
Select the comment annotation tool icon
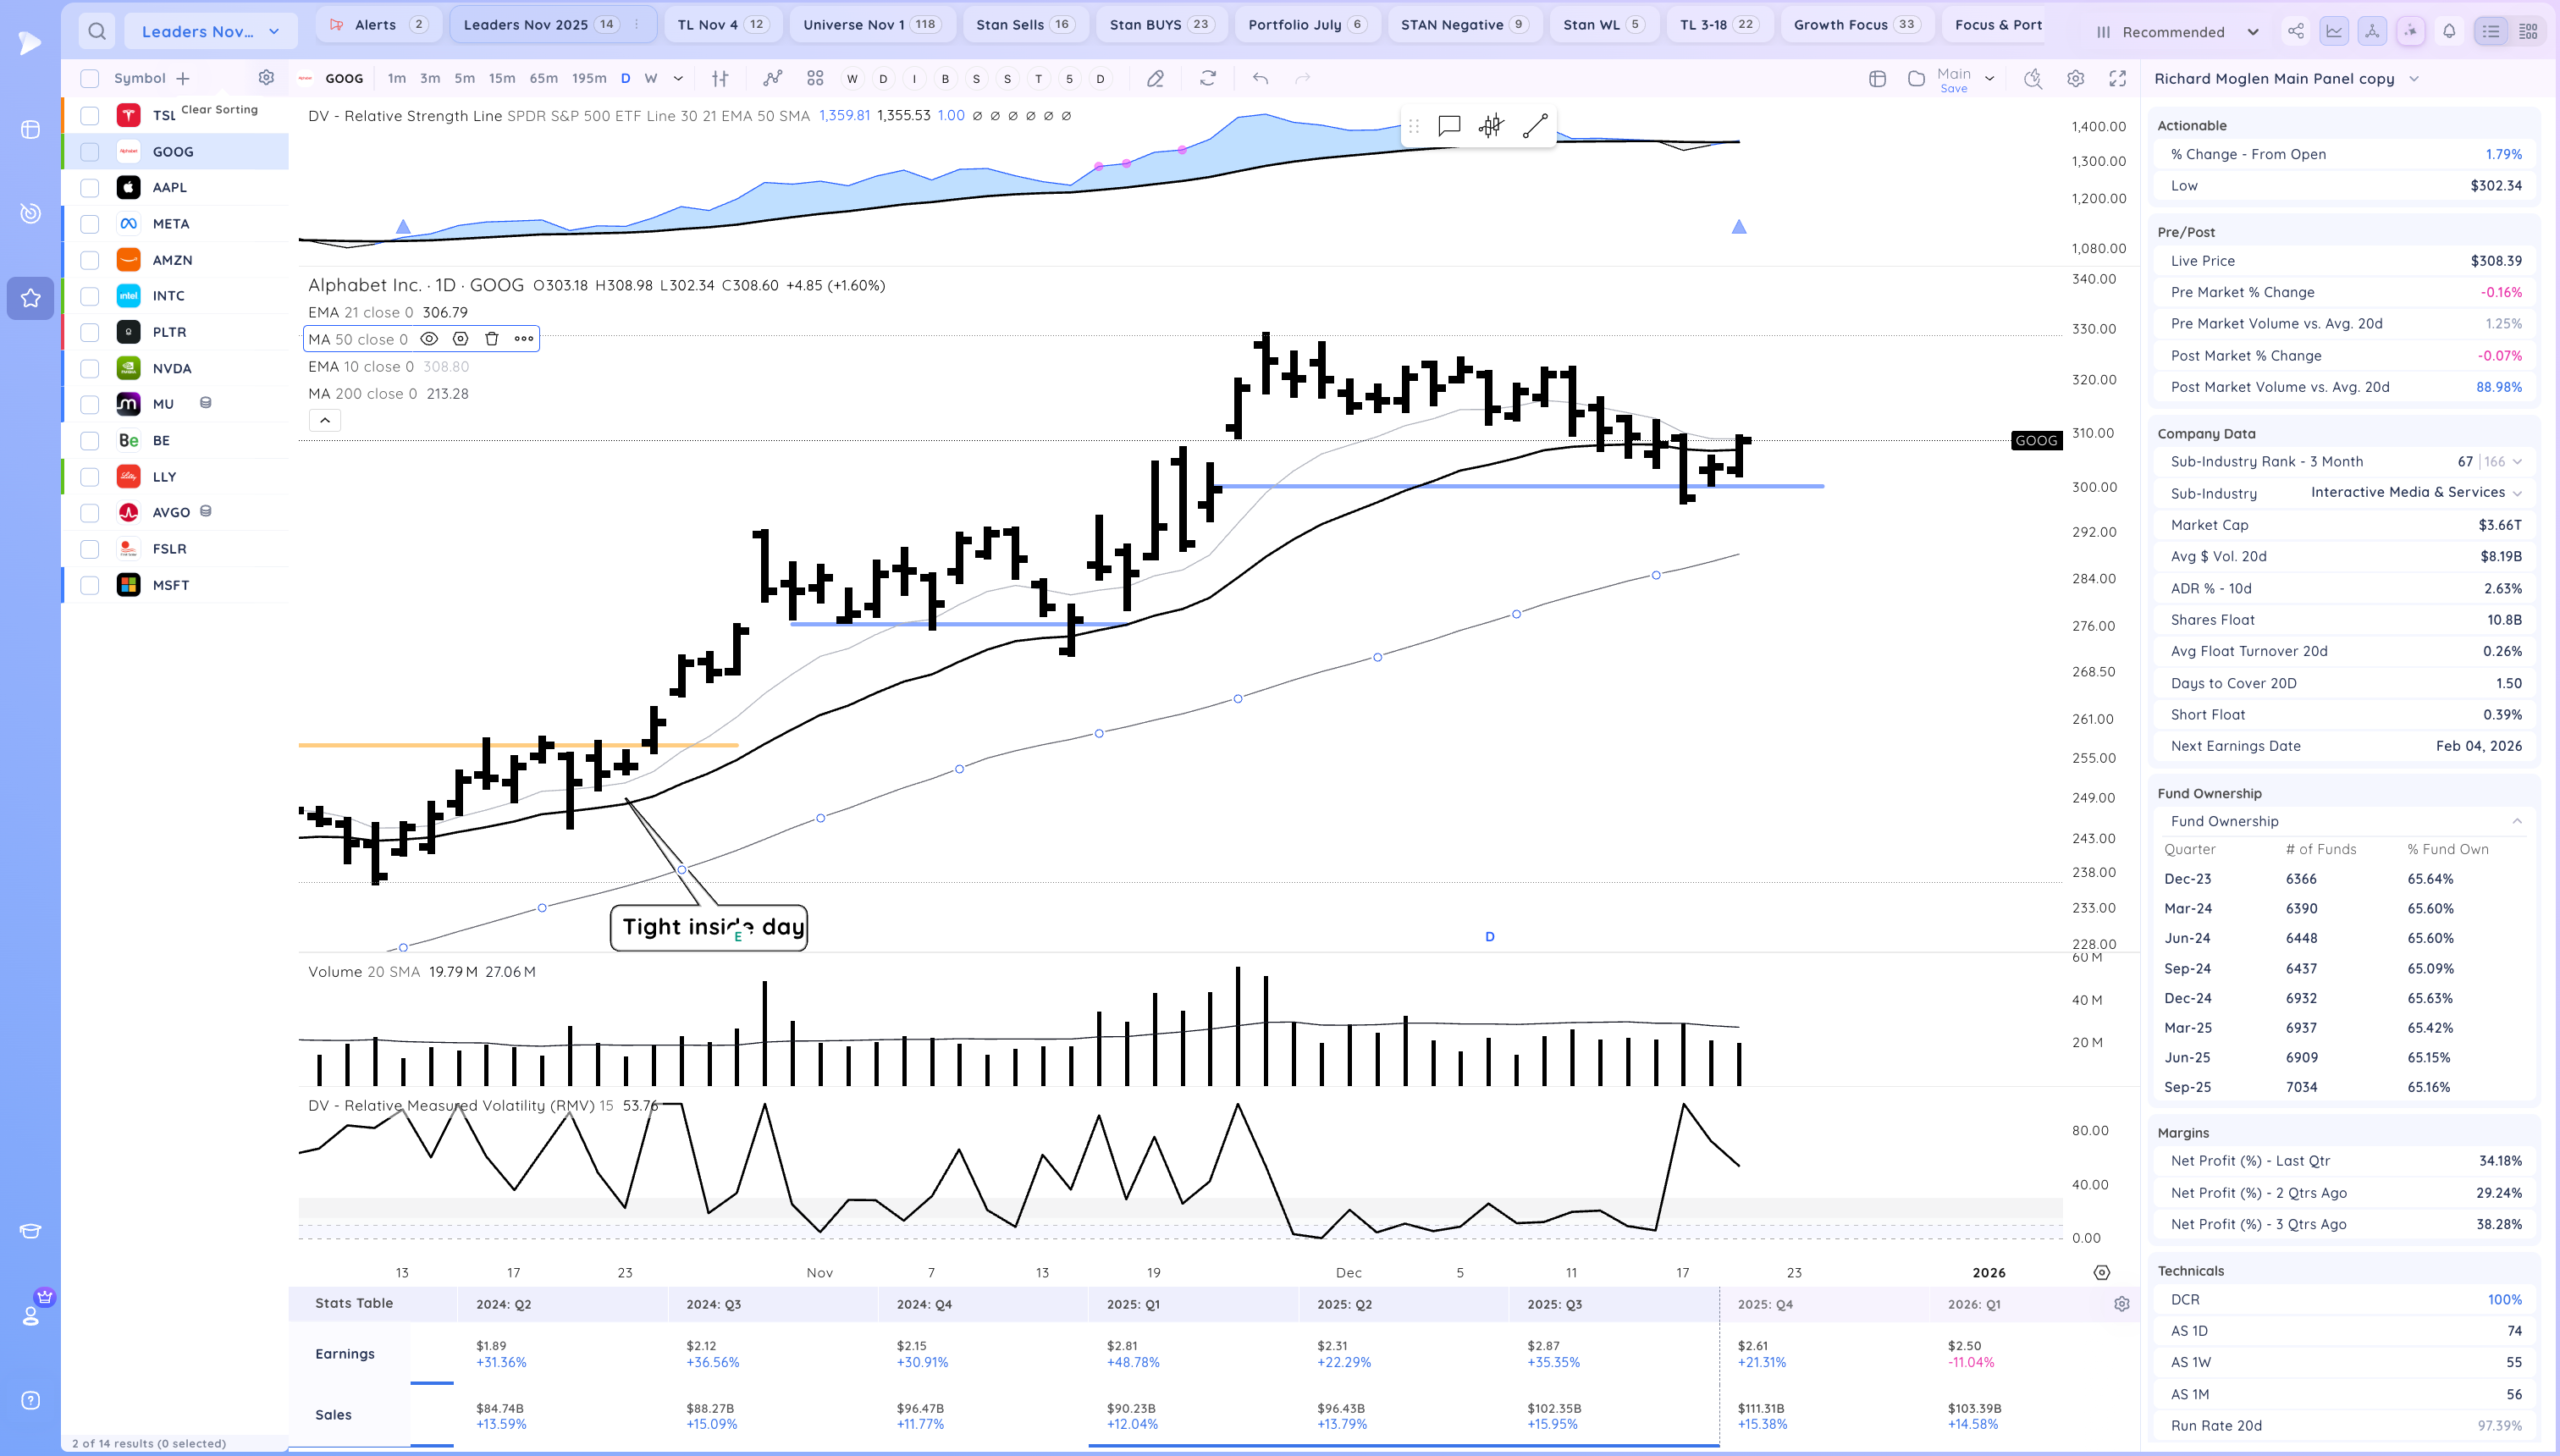point(1448,126)
